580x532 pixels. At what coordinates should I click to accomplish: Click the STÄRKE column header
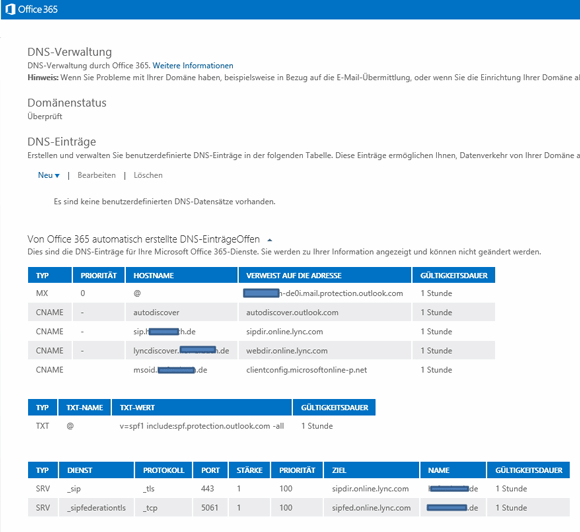249,470
